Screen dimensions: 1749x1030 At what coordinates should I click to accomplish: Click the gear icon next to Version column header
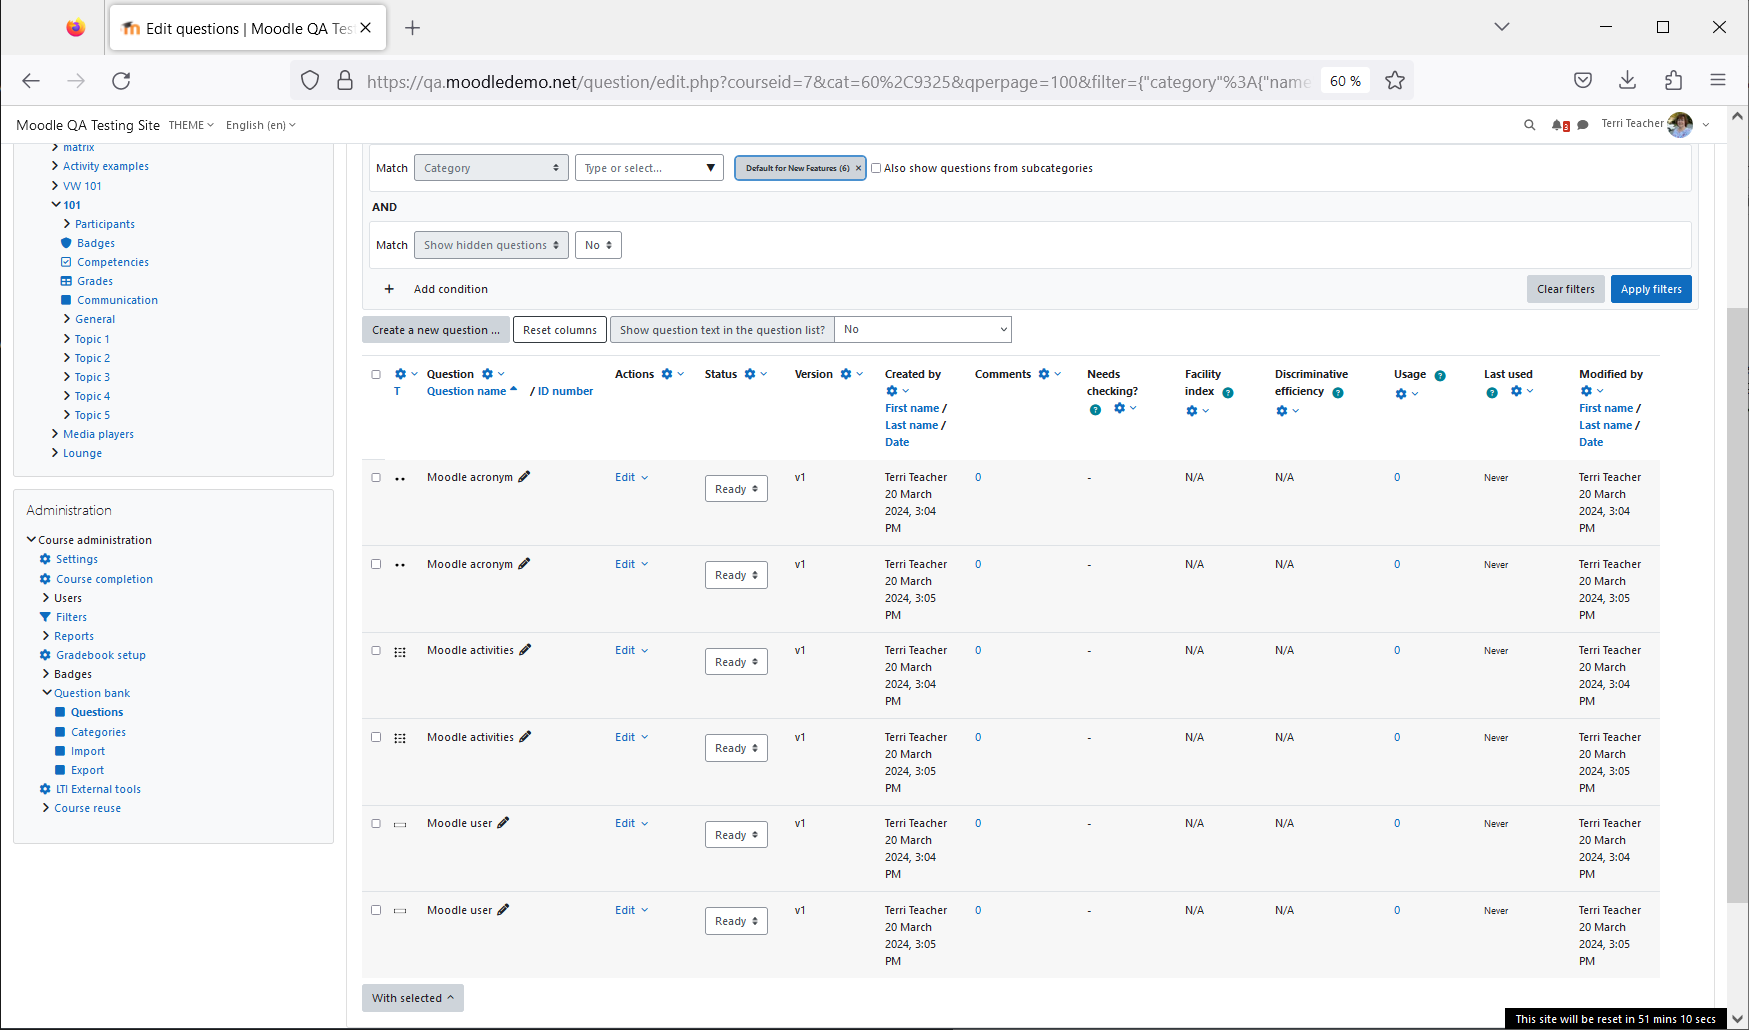[x=846, y=374]
